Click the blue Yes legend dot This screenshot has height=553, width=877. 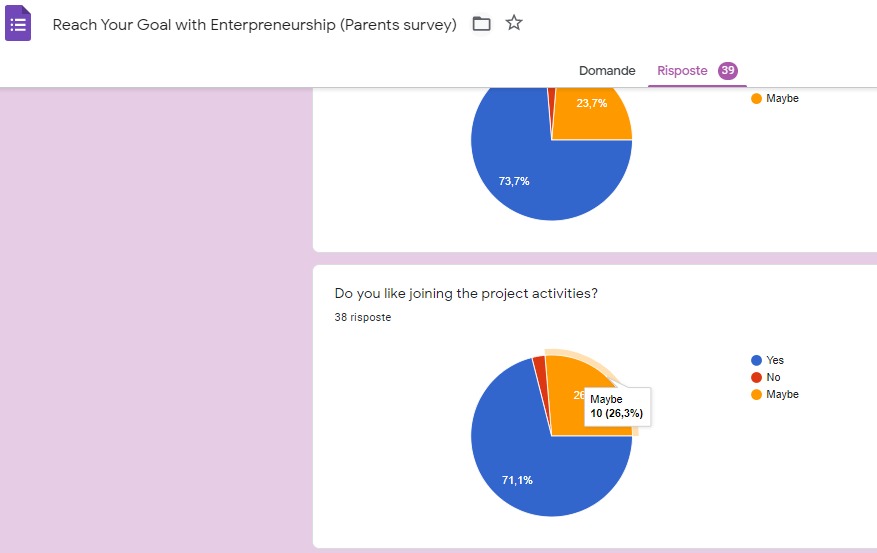click(756, 360)
